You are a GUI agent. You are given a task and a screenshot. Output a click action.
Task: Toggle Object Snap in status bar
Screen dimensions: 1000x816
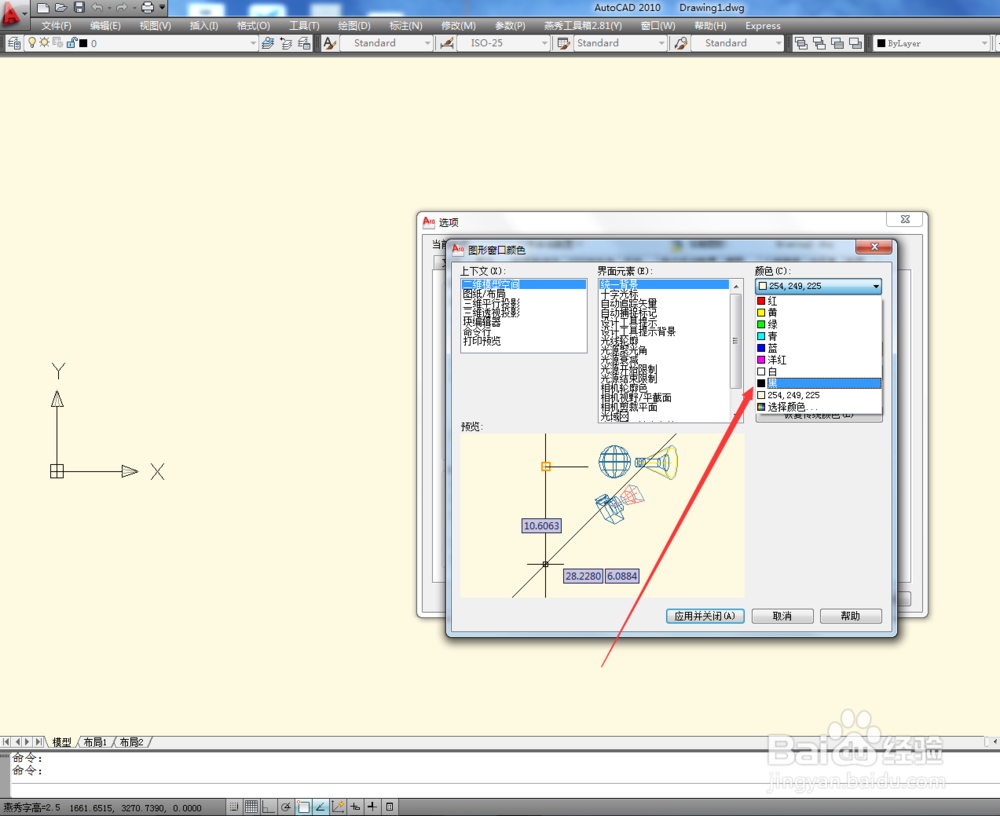pyautogui.click(x=303, y=807)
